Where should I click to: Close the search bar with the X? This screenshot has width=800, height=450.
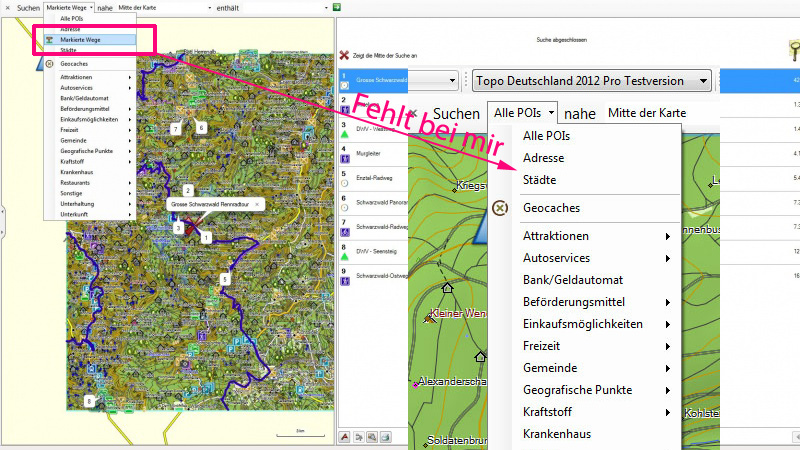click(x=6, y=7)
